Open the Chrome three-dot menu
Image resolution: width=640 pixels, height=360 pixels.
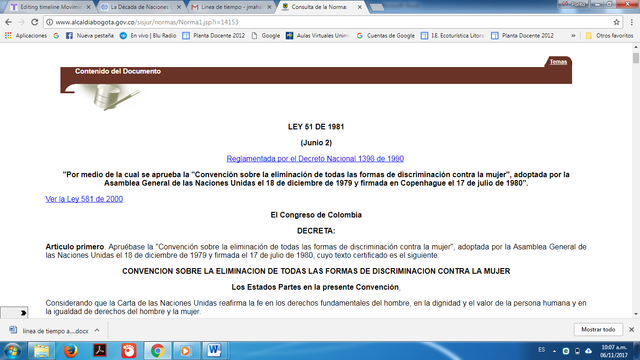(x=632, y=22)
